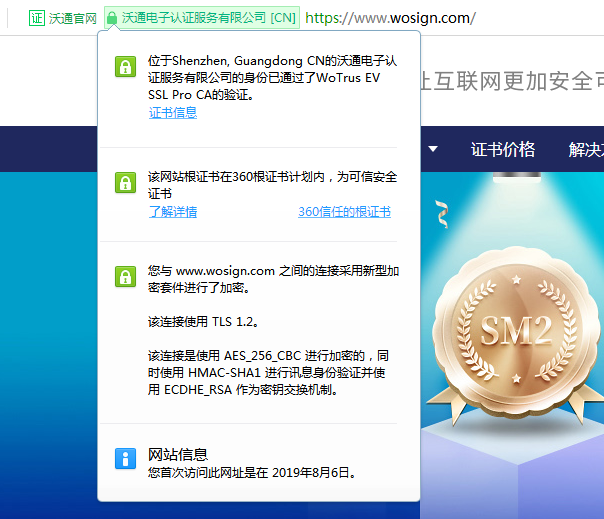The image size is (604, 519).
Task: Click lock icon beside 360 root certificate text
Action: tap(125, 183)
